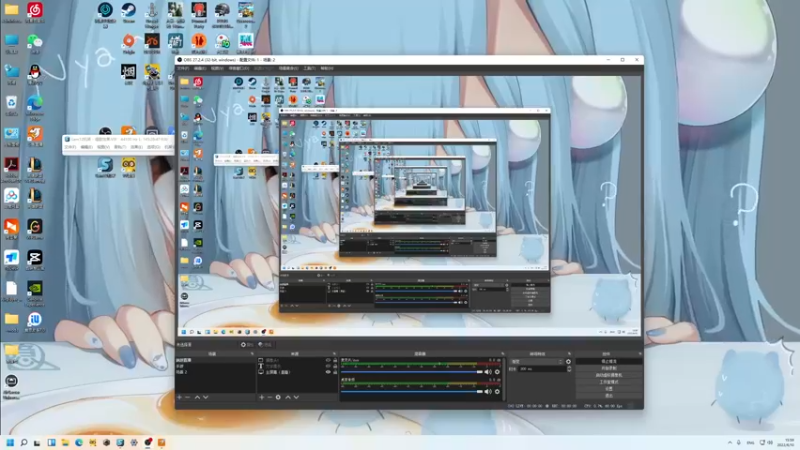
Task: Open Microsoft Edge desktop shortcut
Action: click(x=35, y=105)
